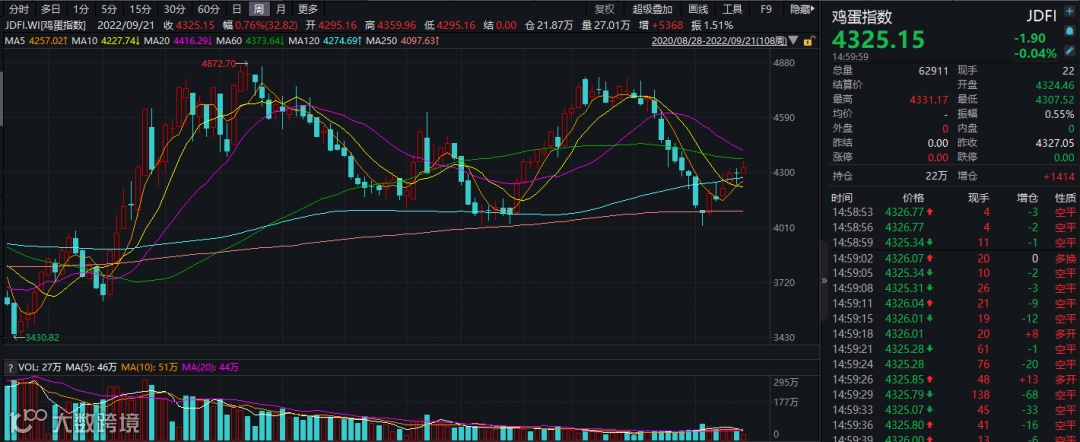1080x442 pixels.
Task: Select the 14:59:02 tick row marked 多换
Action: tap(953, 258)
